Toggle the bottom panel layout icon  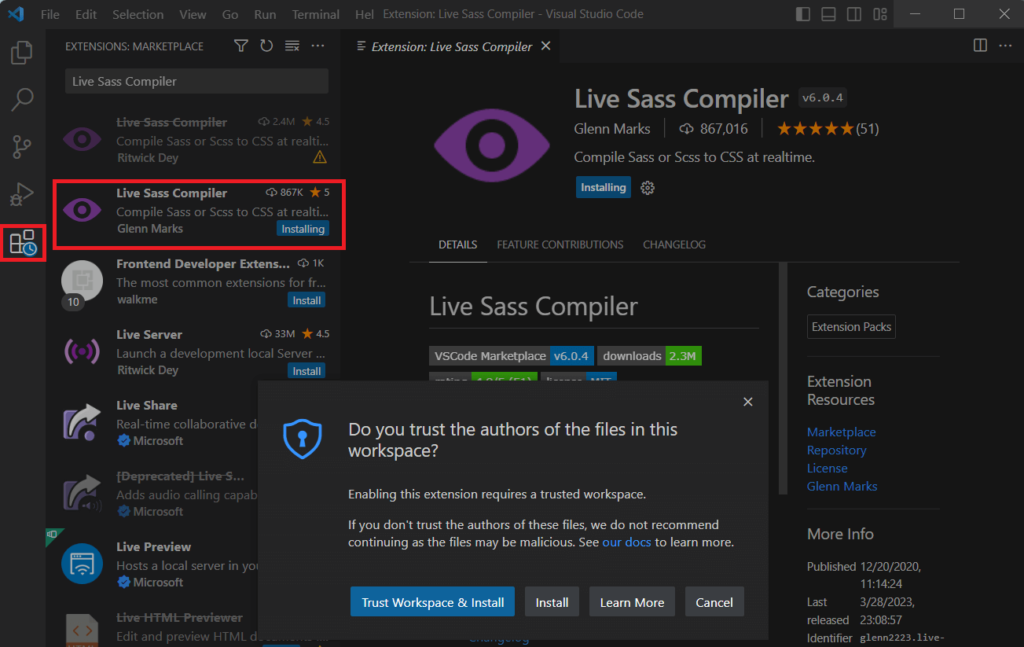[829, 14]
